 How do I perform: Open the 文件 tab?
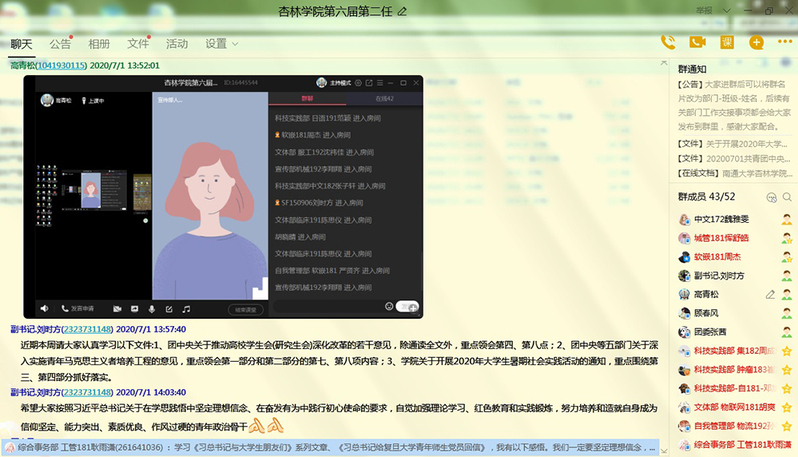(x=138, y=44)
